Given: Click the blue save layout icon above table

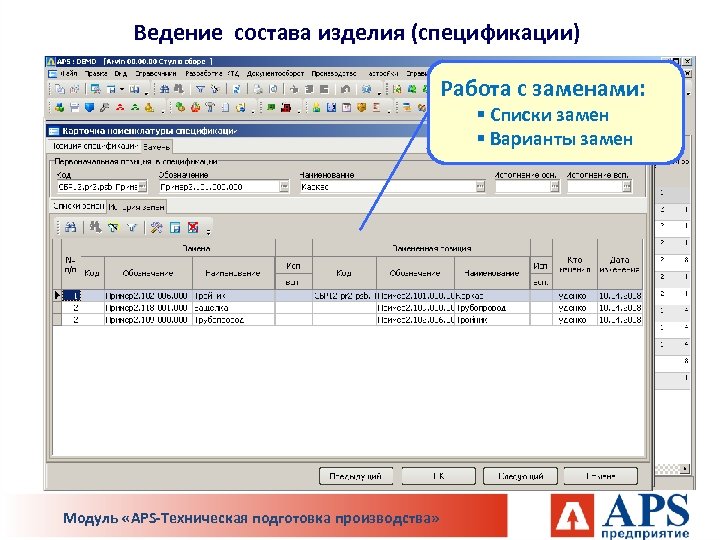Looking at the screenshot, I should (x=175, y=227).
